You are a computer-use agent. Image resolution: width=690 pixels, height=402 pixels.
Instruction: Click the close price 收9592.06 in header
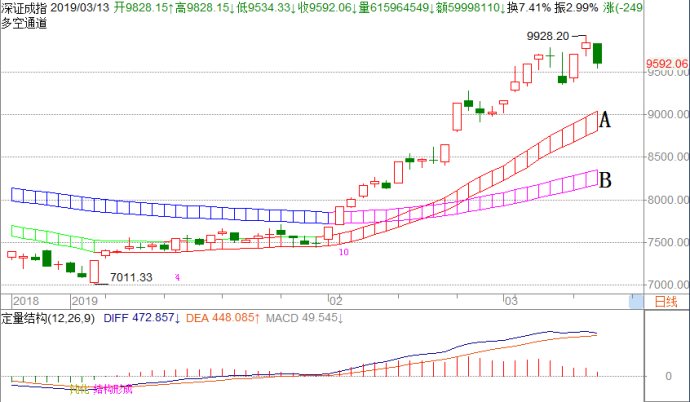tap(327, 7)
